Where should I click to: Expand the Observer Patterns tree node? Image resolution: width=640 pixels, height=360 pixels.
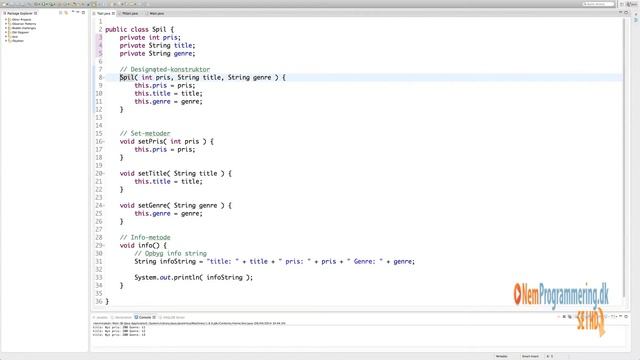6,24
